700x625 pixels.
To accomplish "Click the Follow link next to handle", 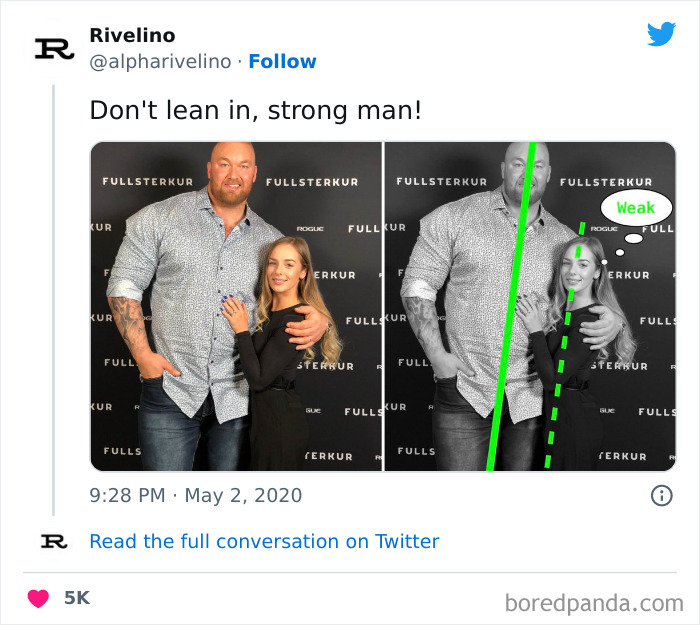I will coord(282,61).
